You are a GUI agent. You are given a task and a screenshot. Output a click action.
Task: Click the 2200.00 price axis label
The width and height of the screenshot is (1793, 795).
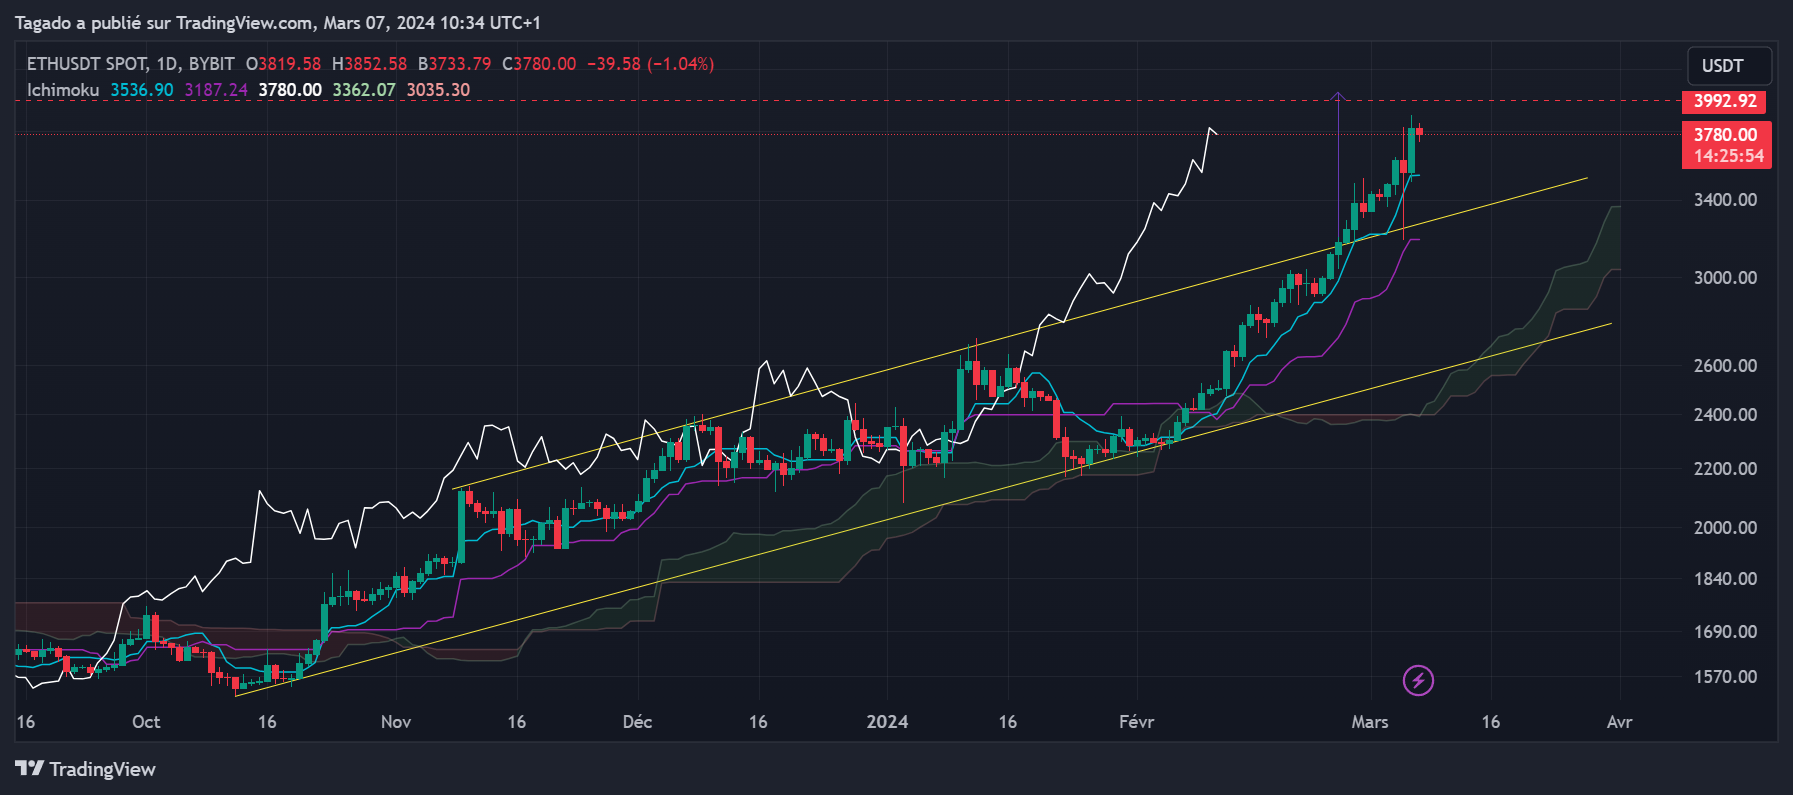1725,469
